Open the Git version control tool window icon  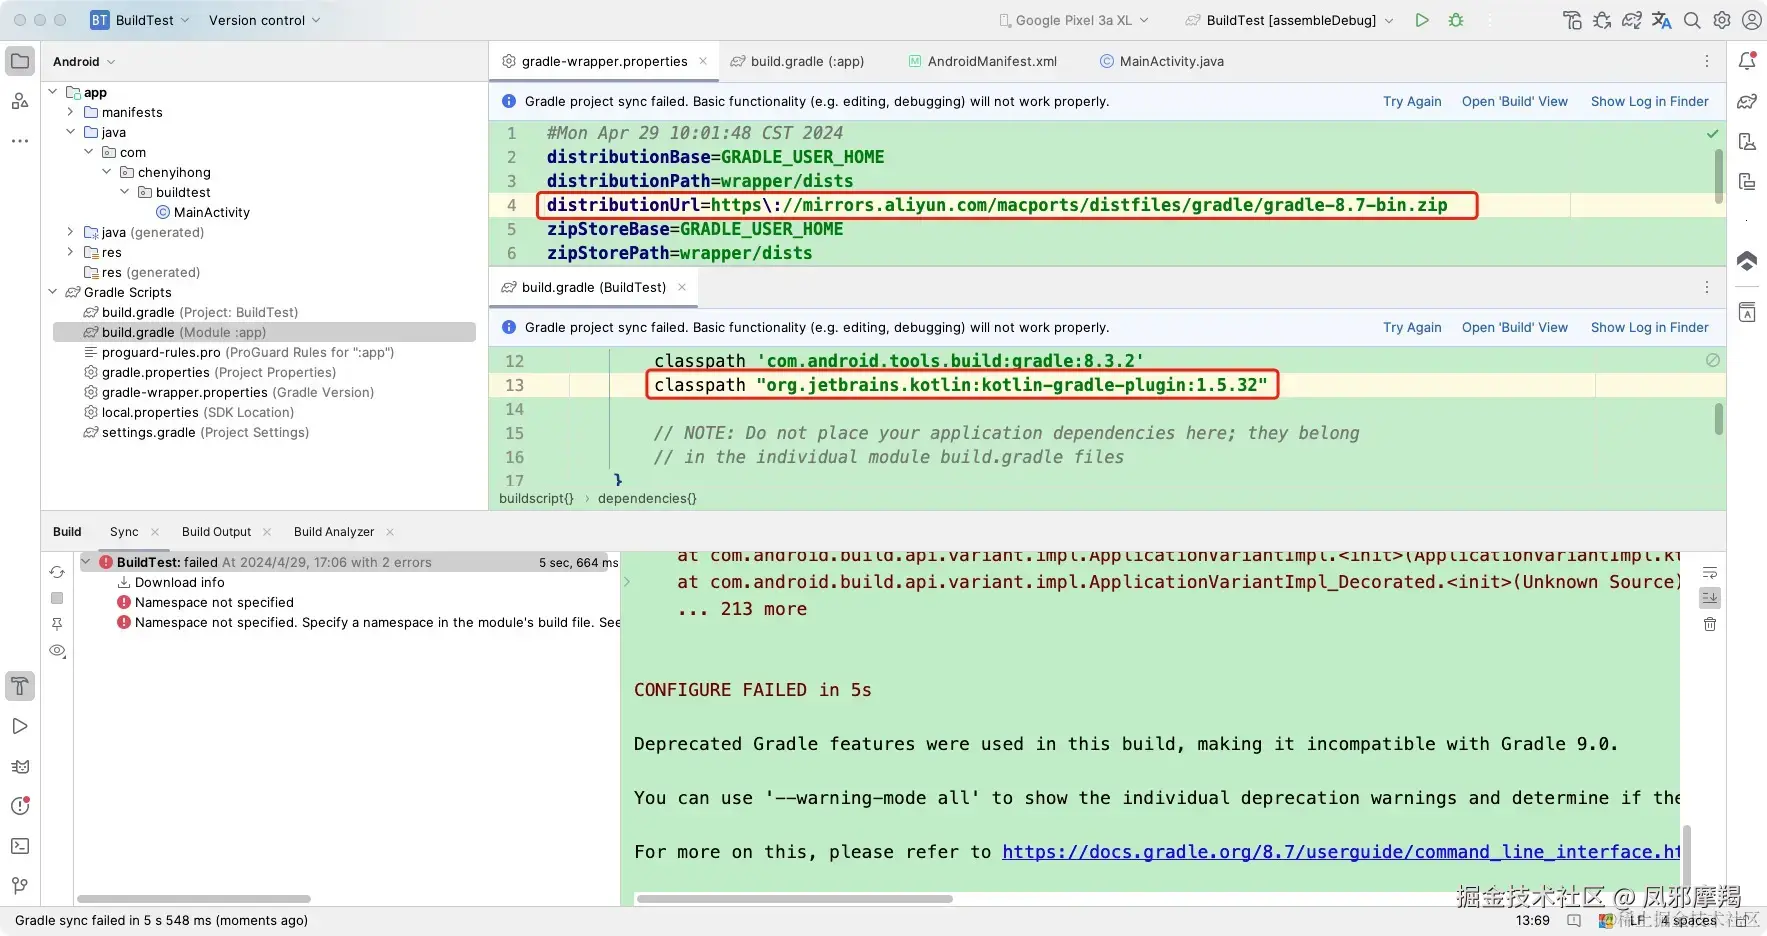[20, 886]
